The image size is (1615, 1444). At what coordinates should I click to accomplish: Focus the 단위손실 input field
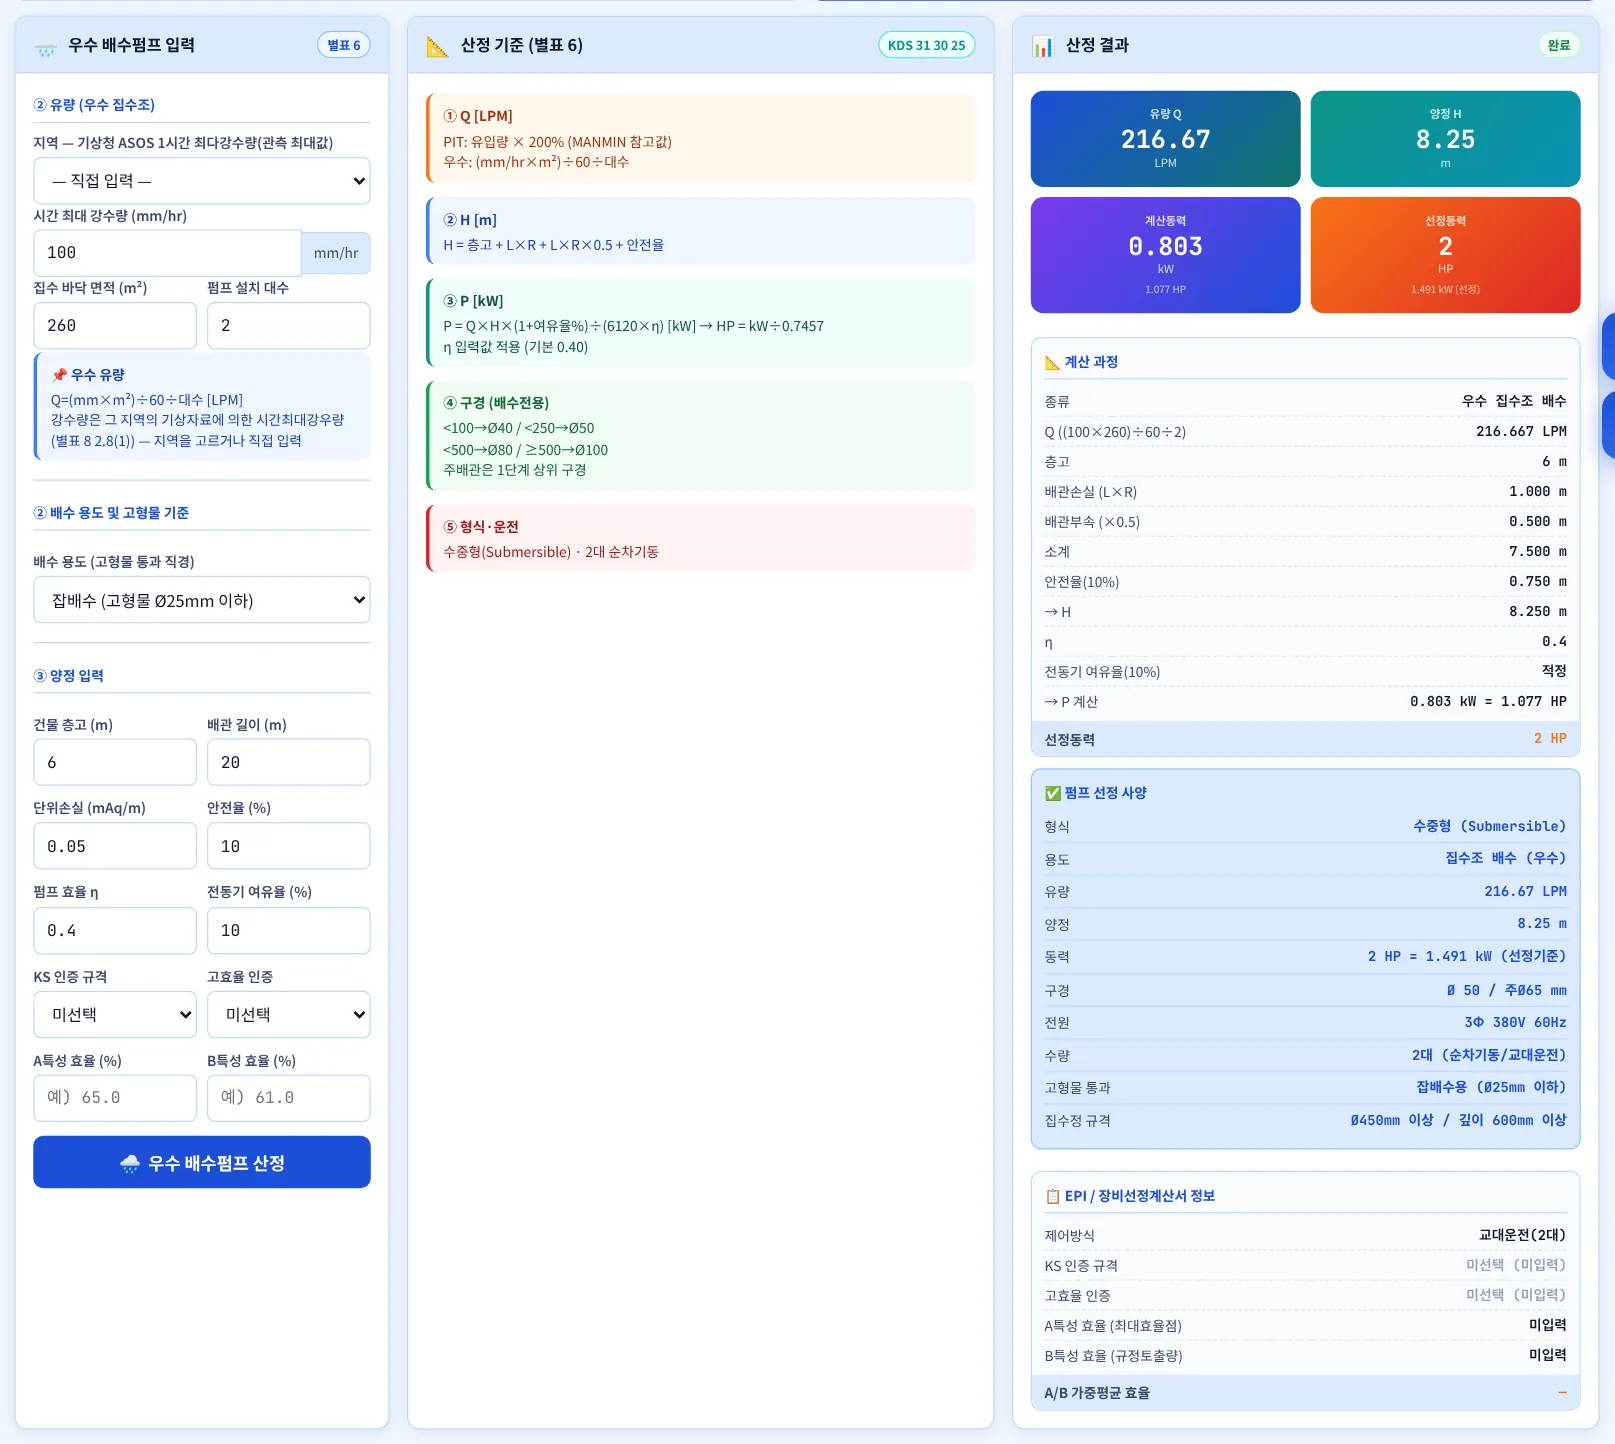115,846
